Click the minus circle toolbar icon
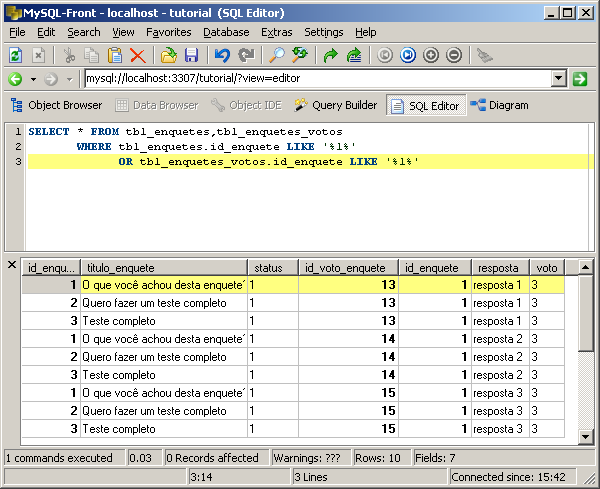 pos(454,55)
